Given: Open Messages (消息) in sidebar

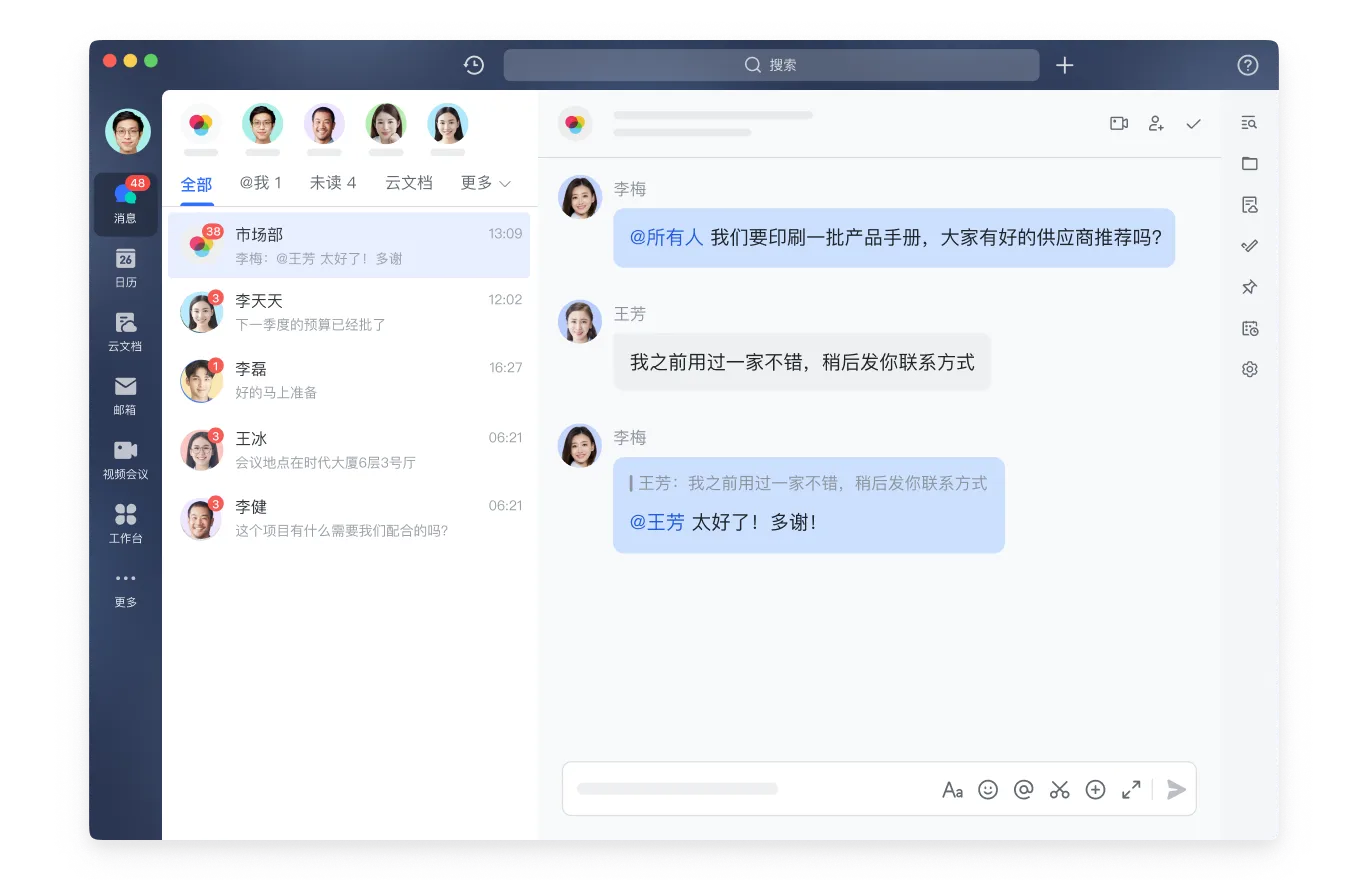Looking at the screenshot, I should click(x=125, y=204).
